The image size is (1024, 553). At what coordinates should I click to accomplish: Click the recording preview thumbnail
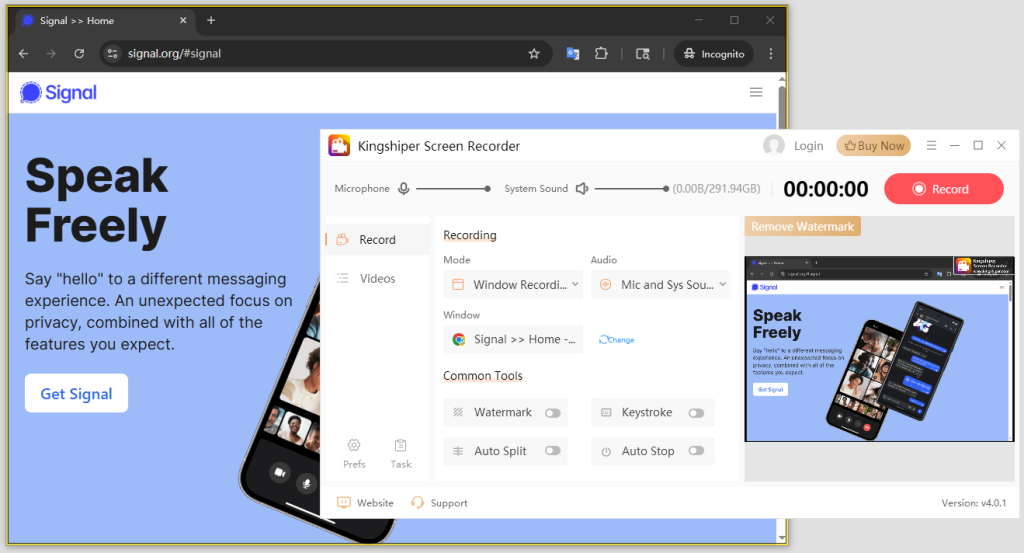(879, 349)
